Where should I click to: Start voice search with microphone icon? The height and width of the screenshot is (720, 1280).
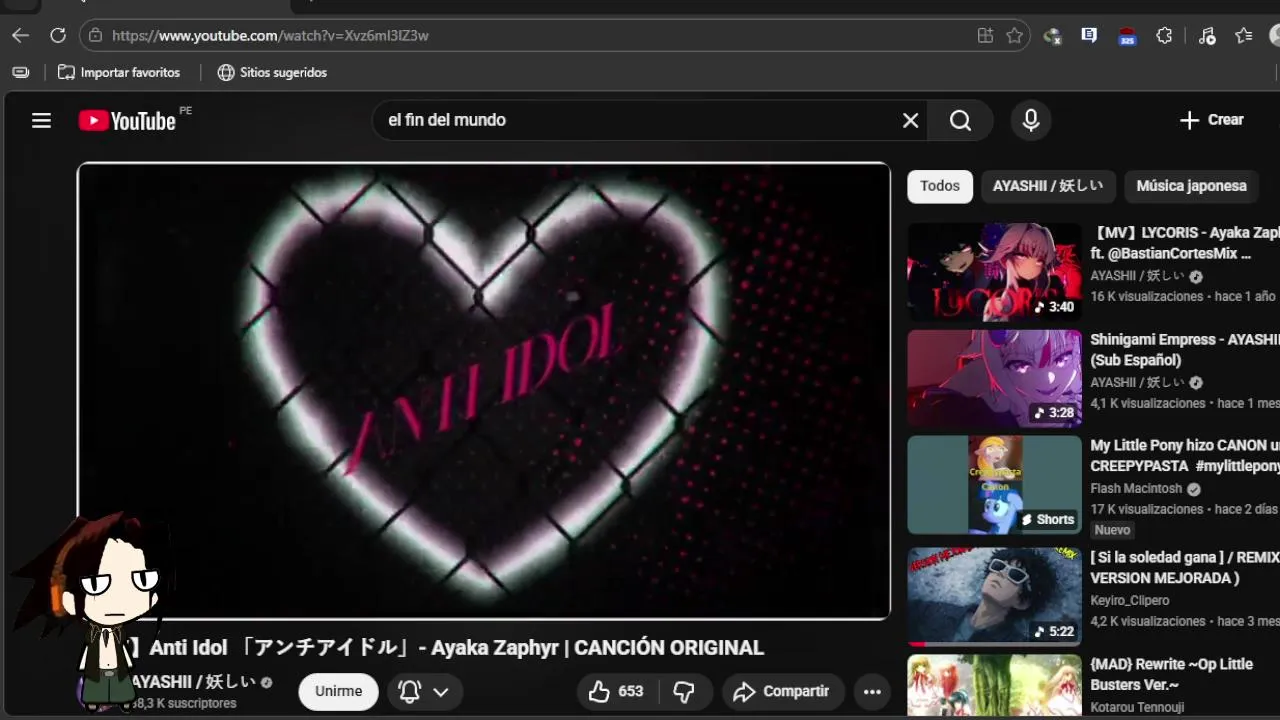1031,120
